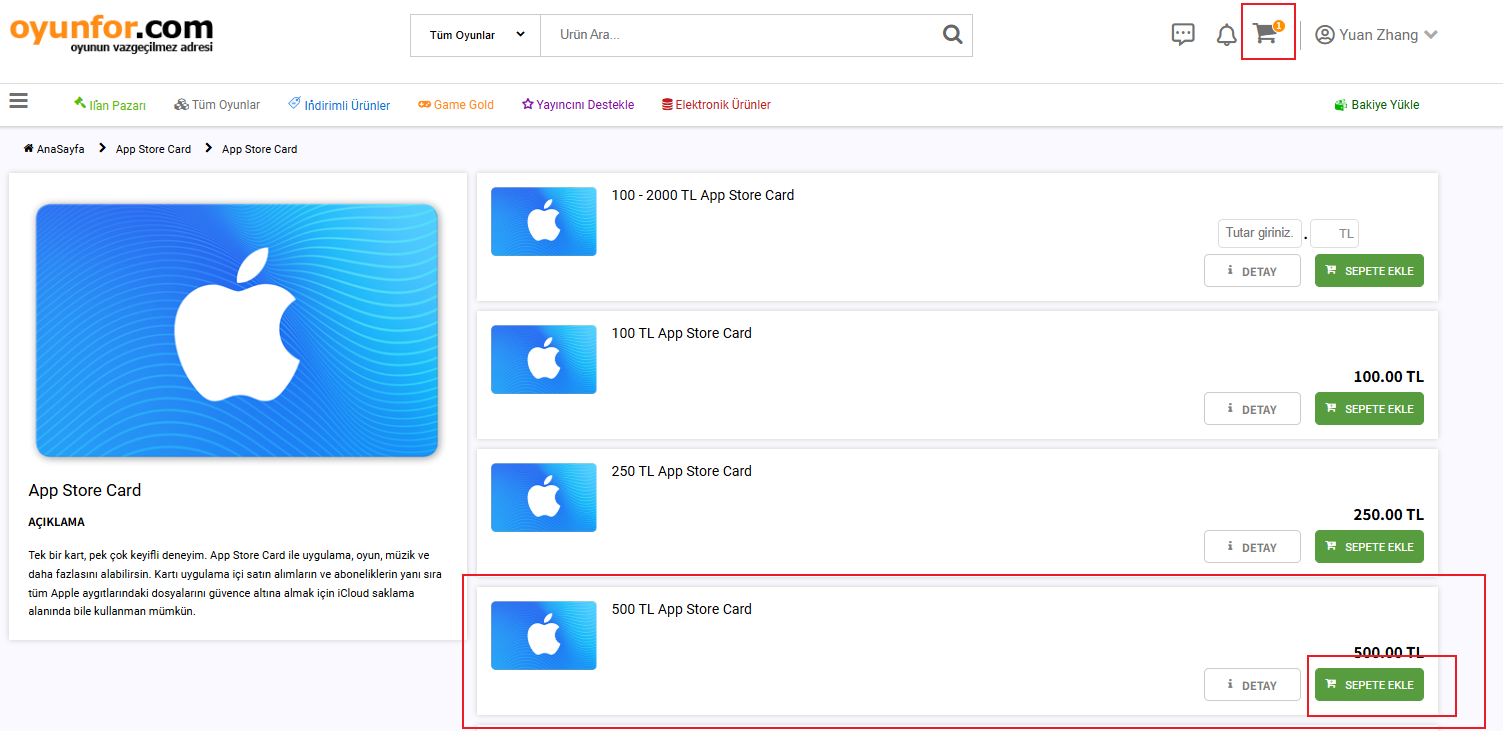The height and width of the screenshot is (731, 1503).
Task: Open the Game Gold section
Action: tap(456, 104)
